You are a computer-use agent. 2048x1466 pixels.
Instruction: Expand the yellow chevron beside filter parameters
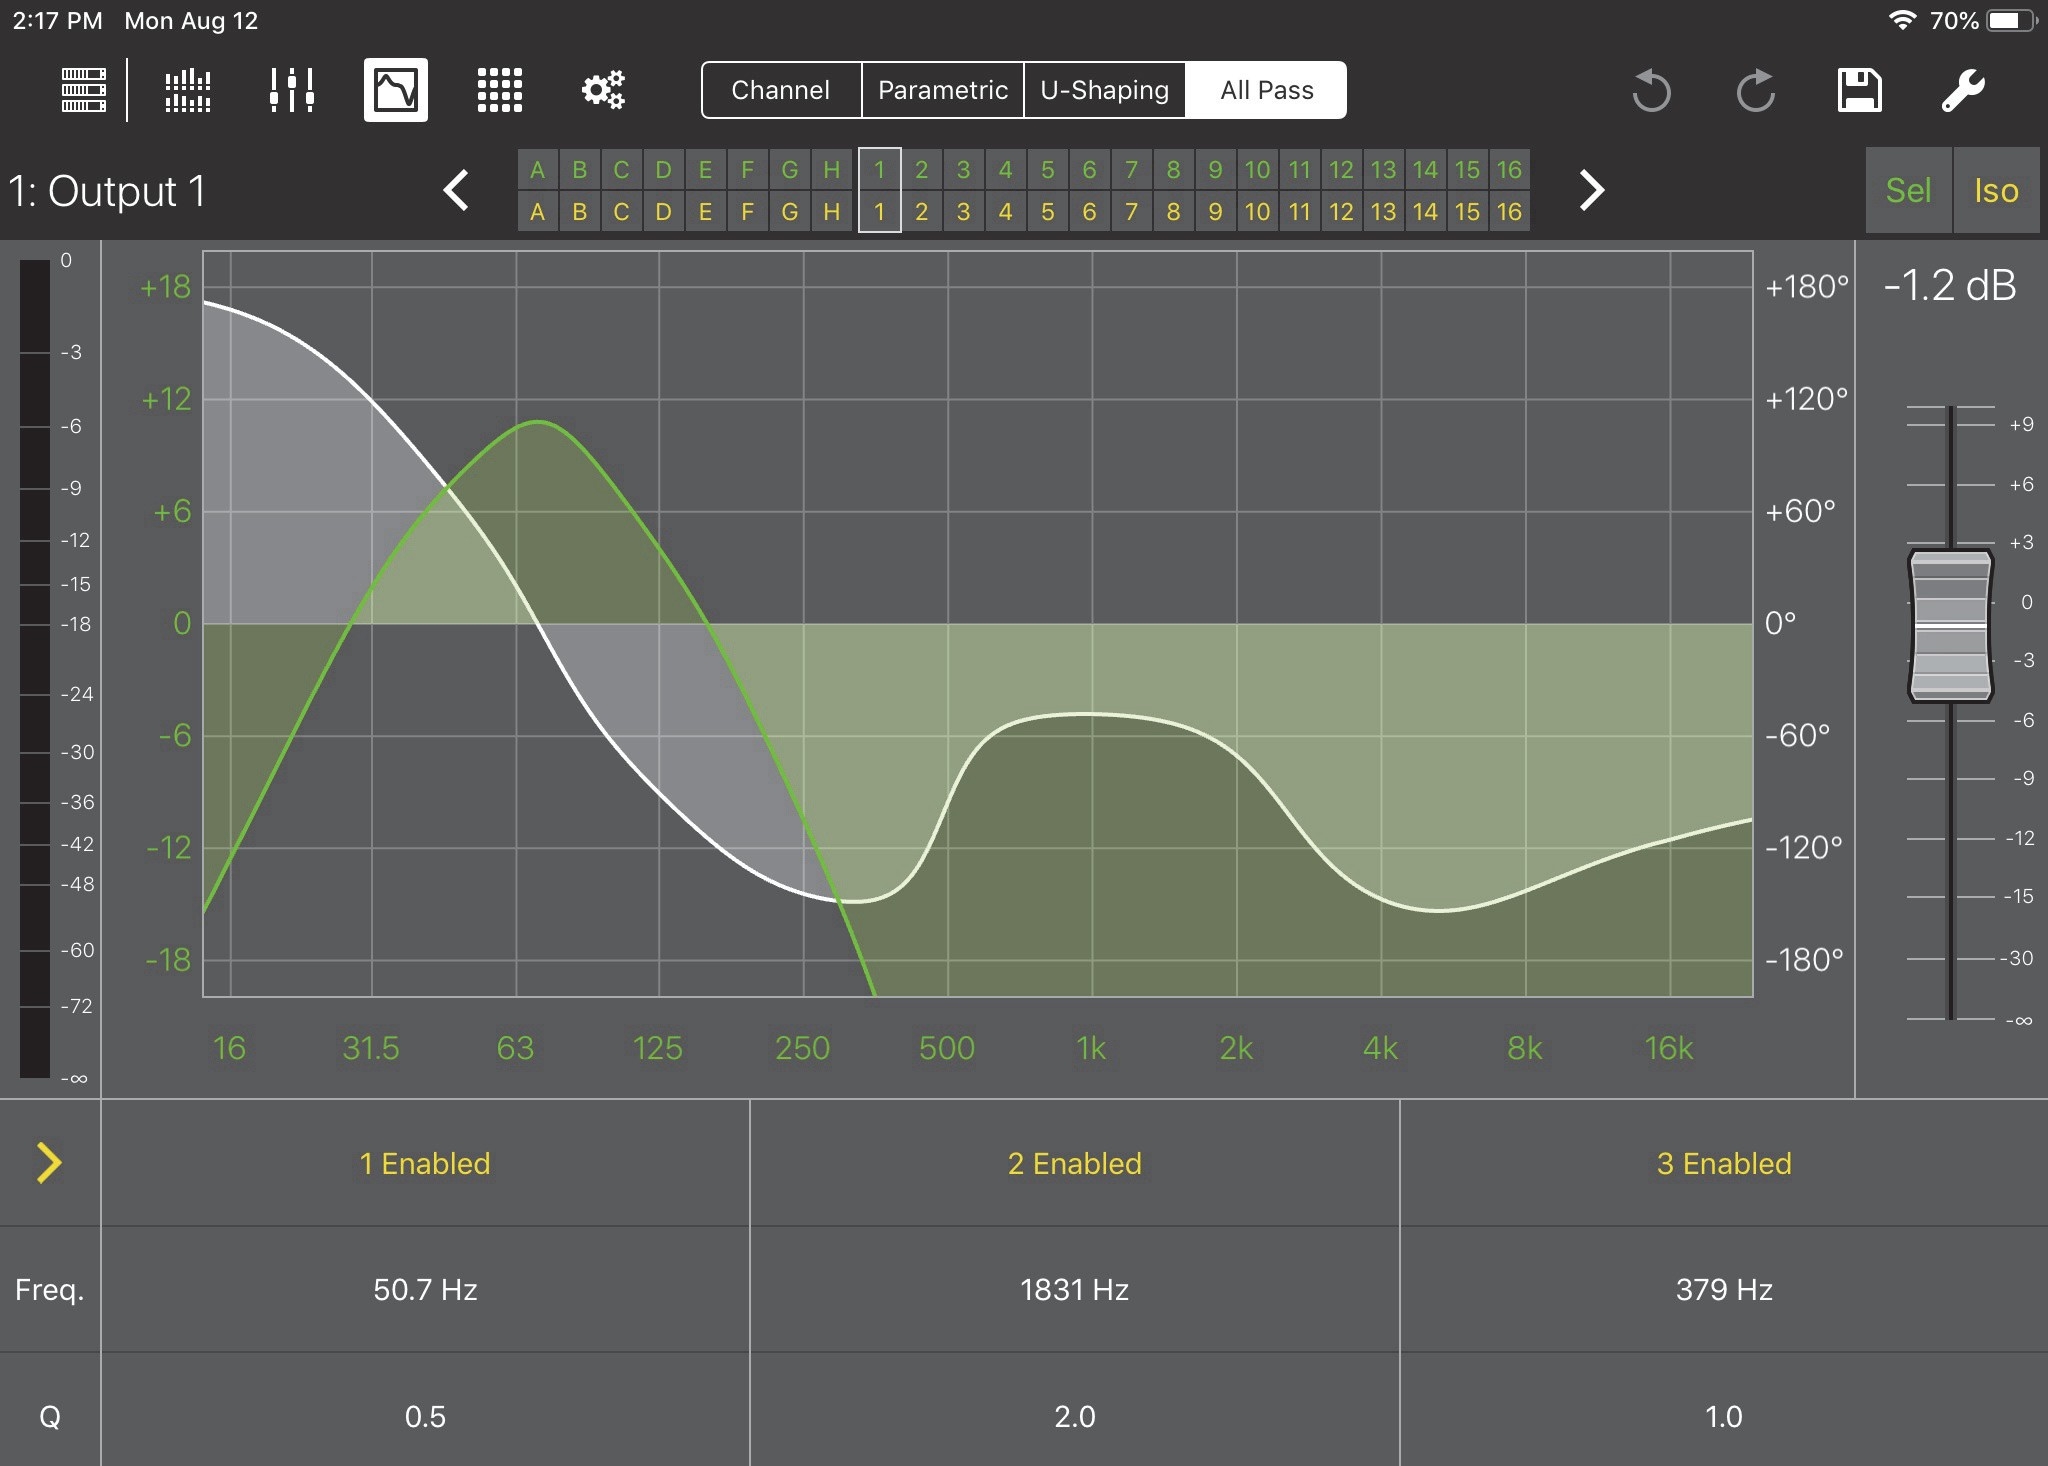coord(48,1163)
